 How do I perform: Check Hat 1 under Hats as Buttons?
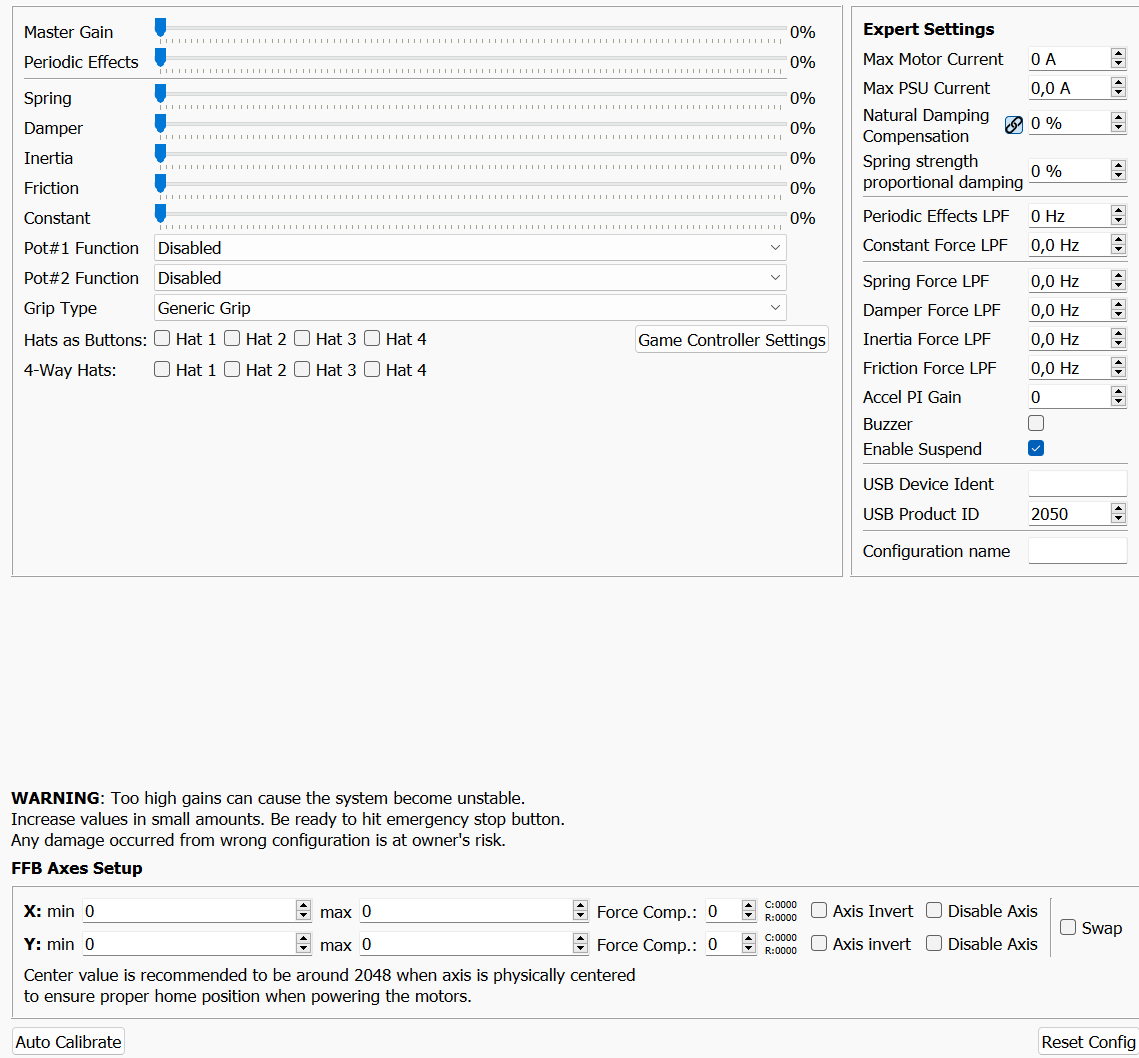click(x=162, y=338)
